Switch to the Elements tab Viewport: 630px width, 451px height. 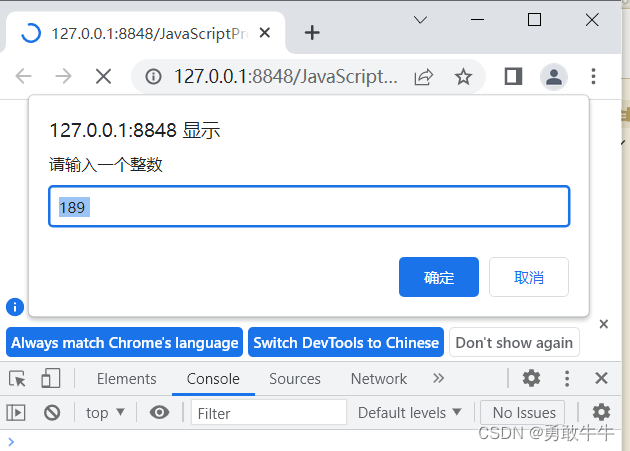tap(127, 379)
